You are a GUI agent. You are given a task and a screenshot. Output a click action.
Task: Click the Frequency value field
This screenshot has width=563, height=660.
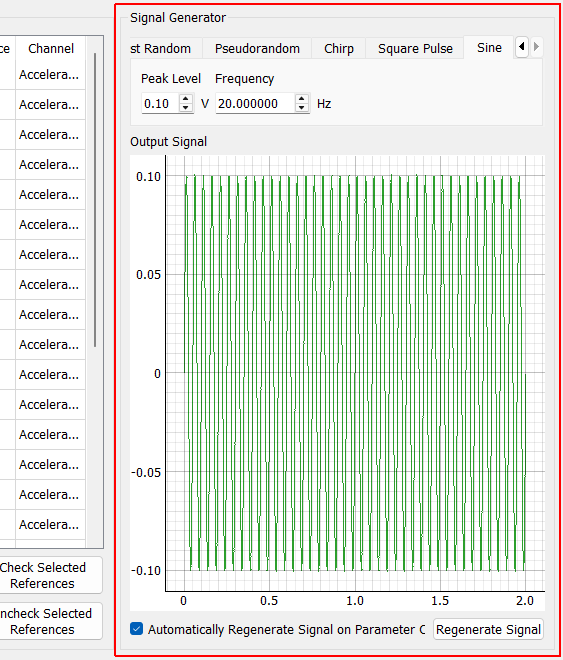(x=255, y=104)
